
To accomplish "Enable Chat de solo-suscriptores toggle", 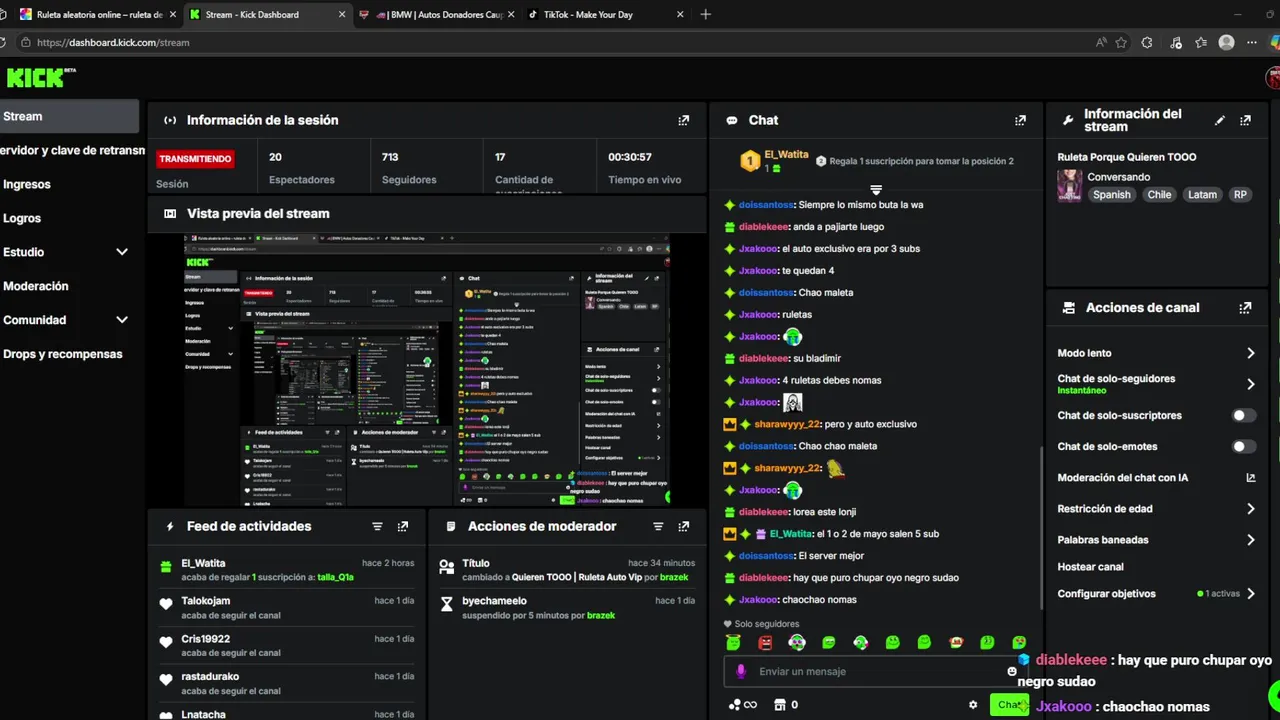I will pyautogui.click(x=1242, y=415).
